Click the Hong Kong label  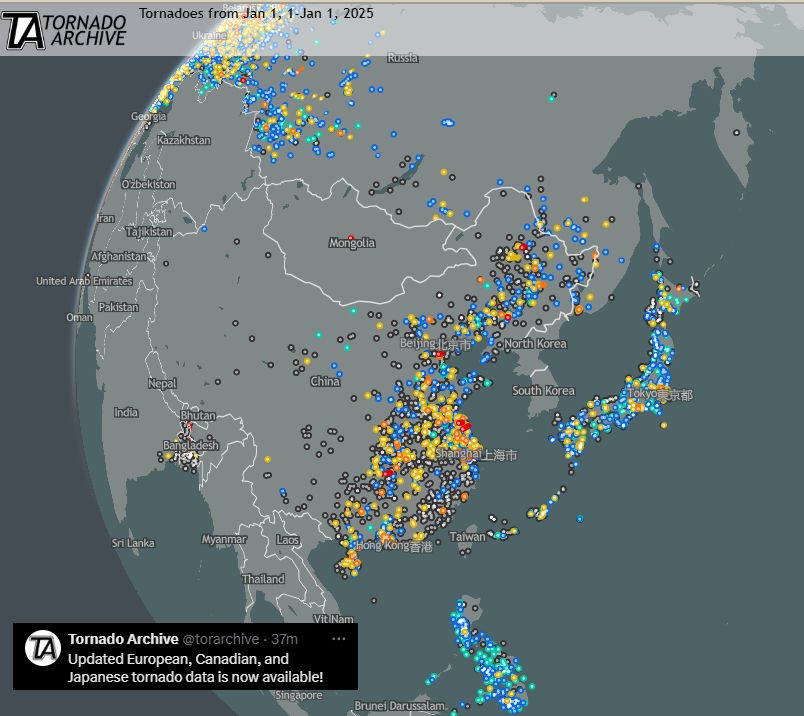pos(394,546)
